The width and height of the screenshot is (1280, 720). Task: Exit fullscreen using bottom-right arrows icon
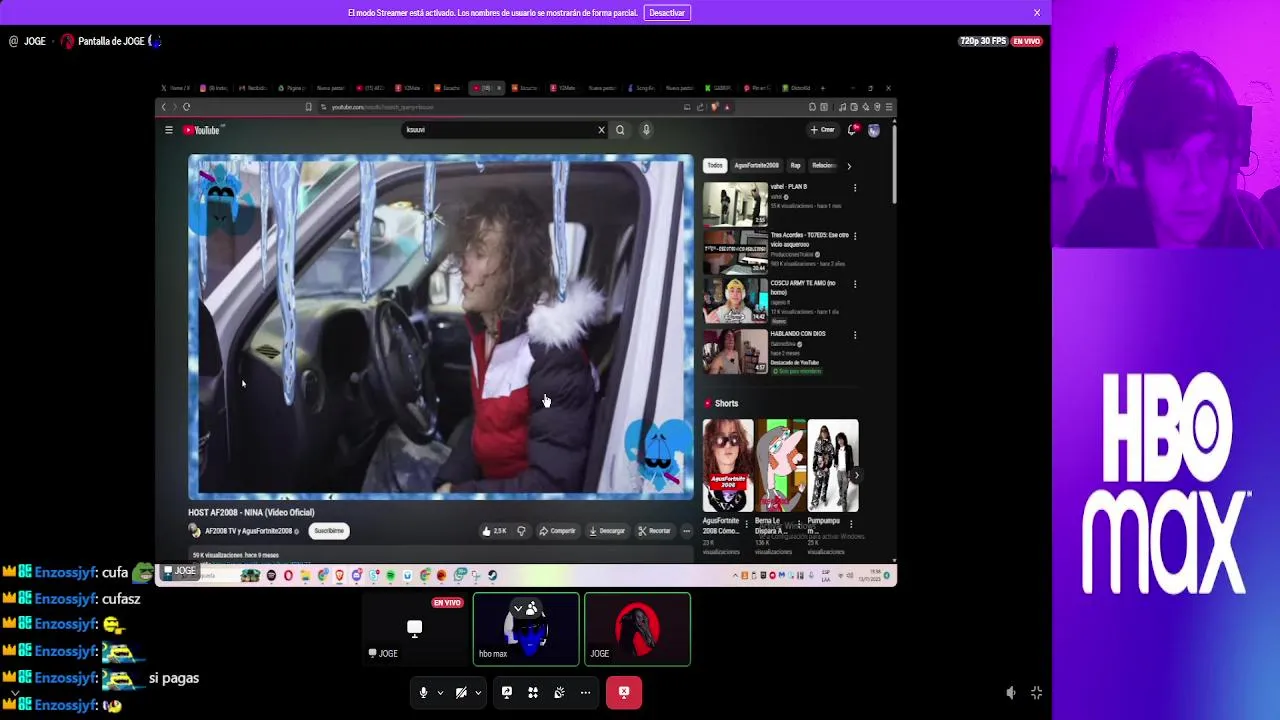[x=1036, y=692]
